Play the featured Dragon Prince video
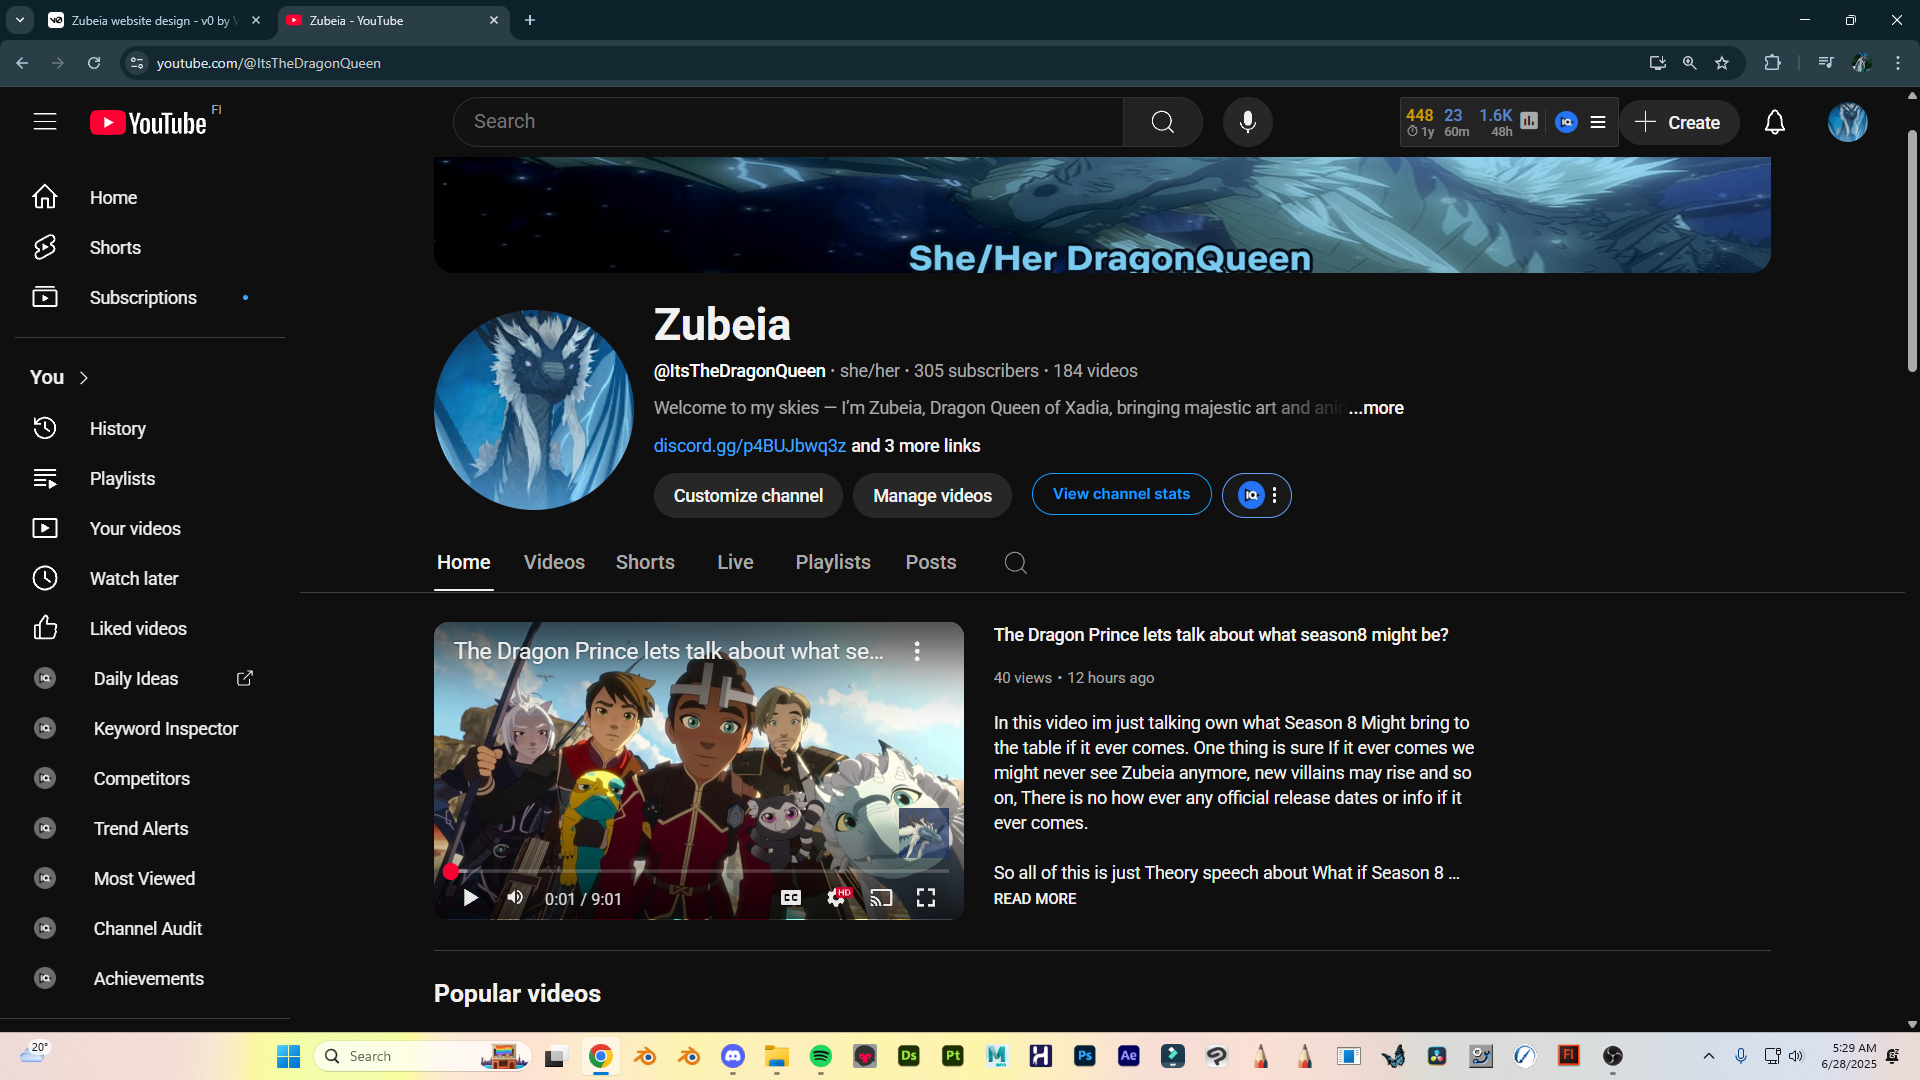 click(x=470, y=898)
